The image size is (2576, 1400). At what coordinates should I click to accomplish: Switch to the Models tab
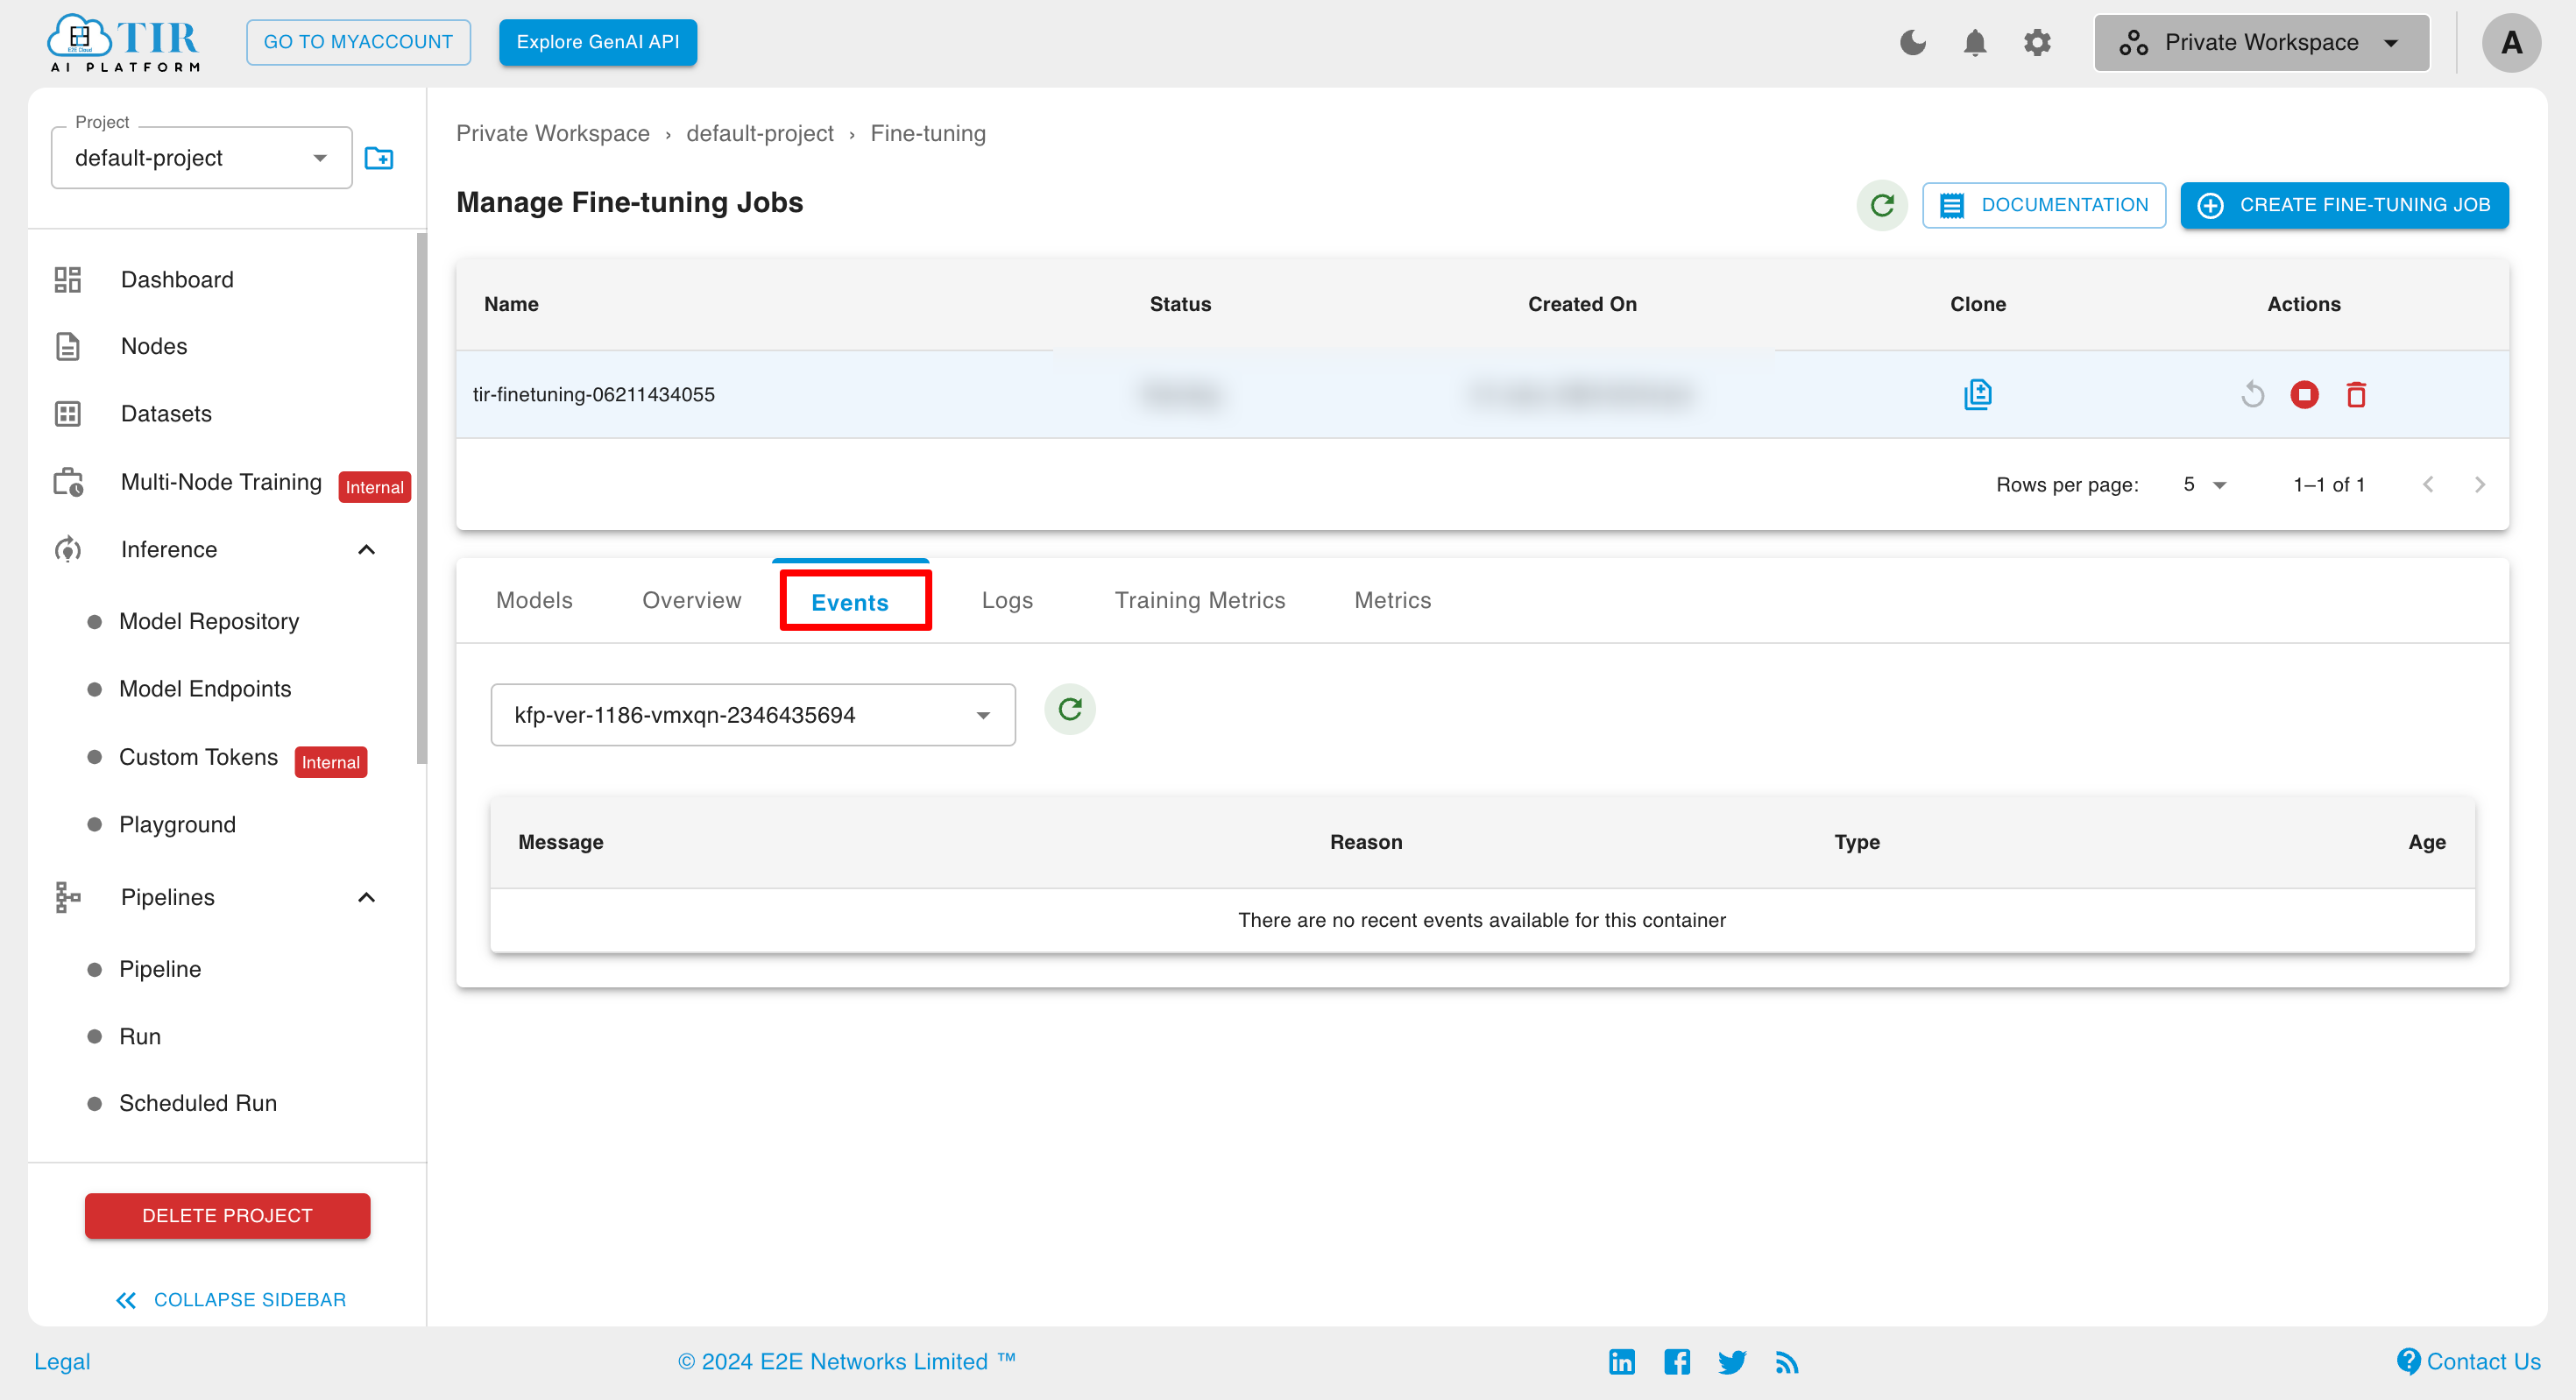click(534, 600)
